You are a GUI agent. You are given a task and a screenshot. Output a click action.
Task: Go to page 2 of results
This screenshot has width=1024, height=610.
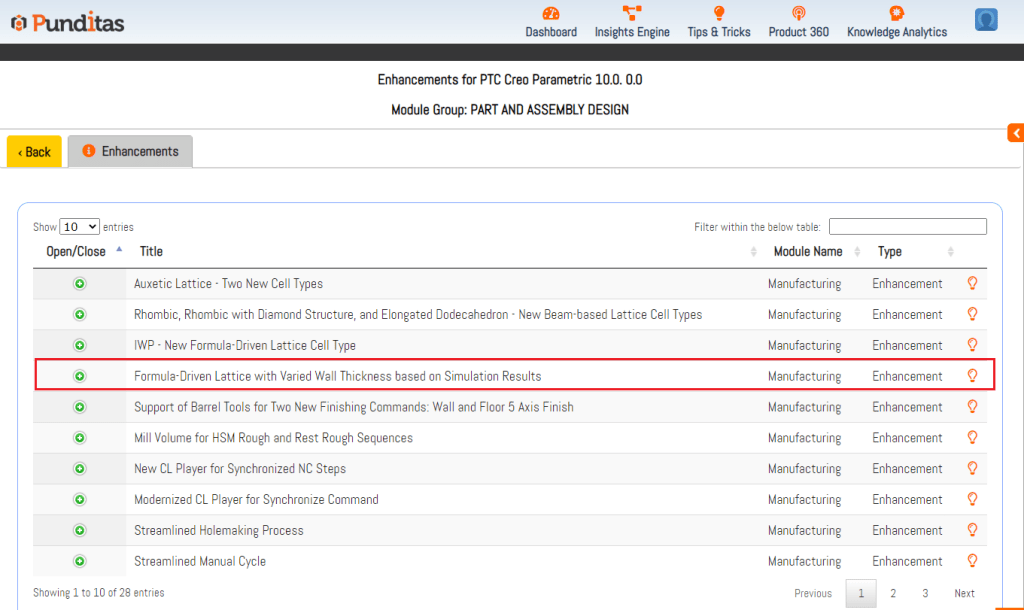pos(893,593)
